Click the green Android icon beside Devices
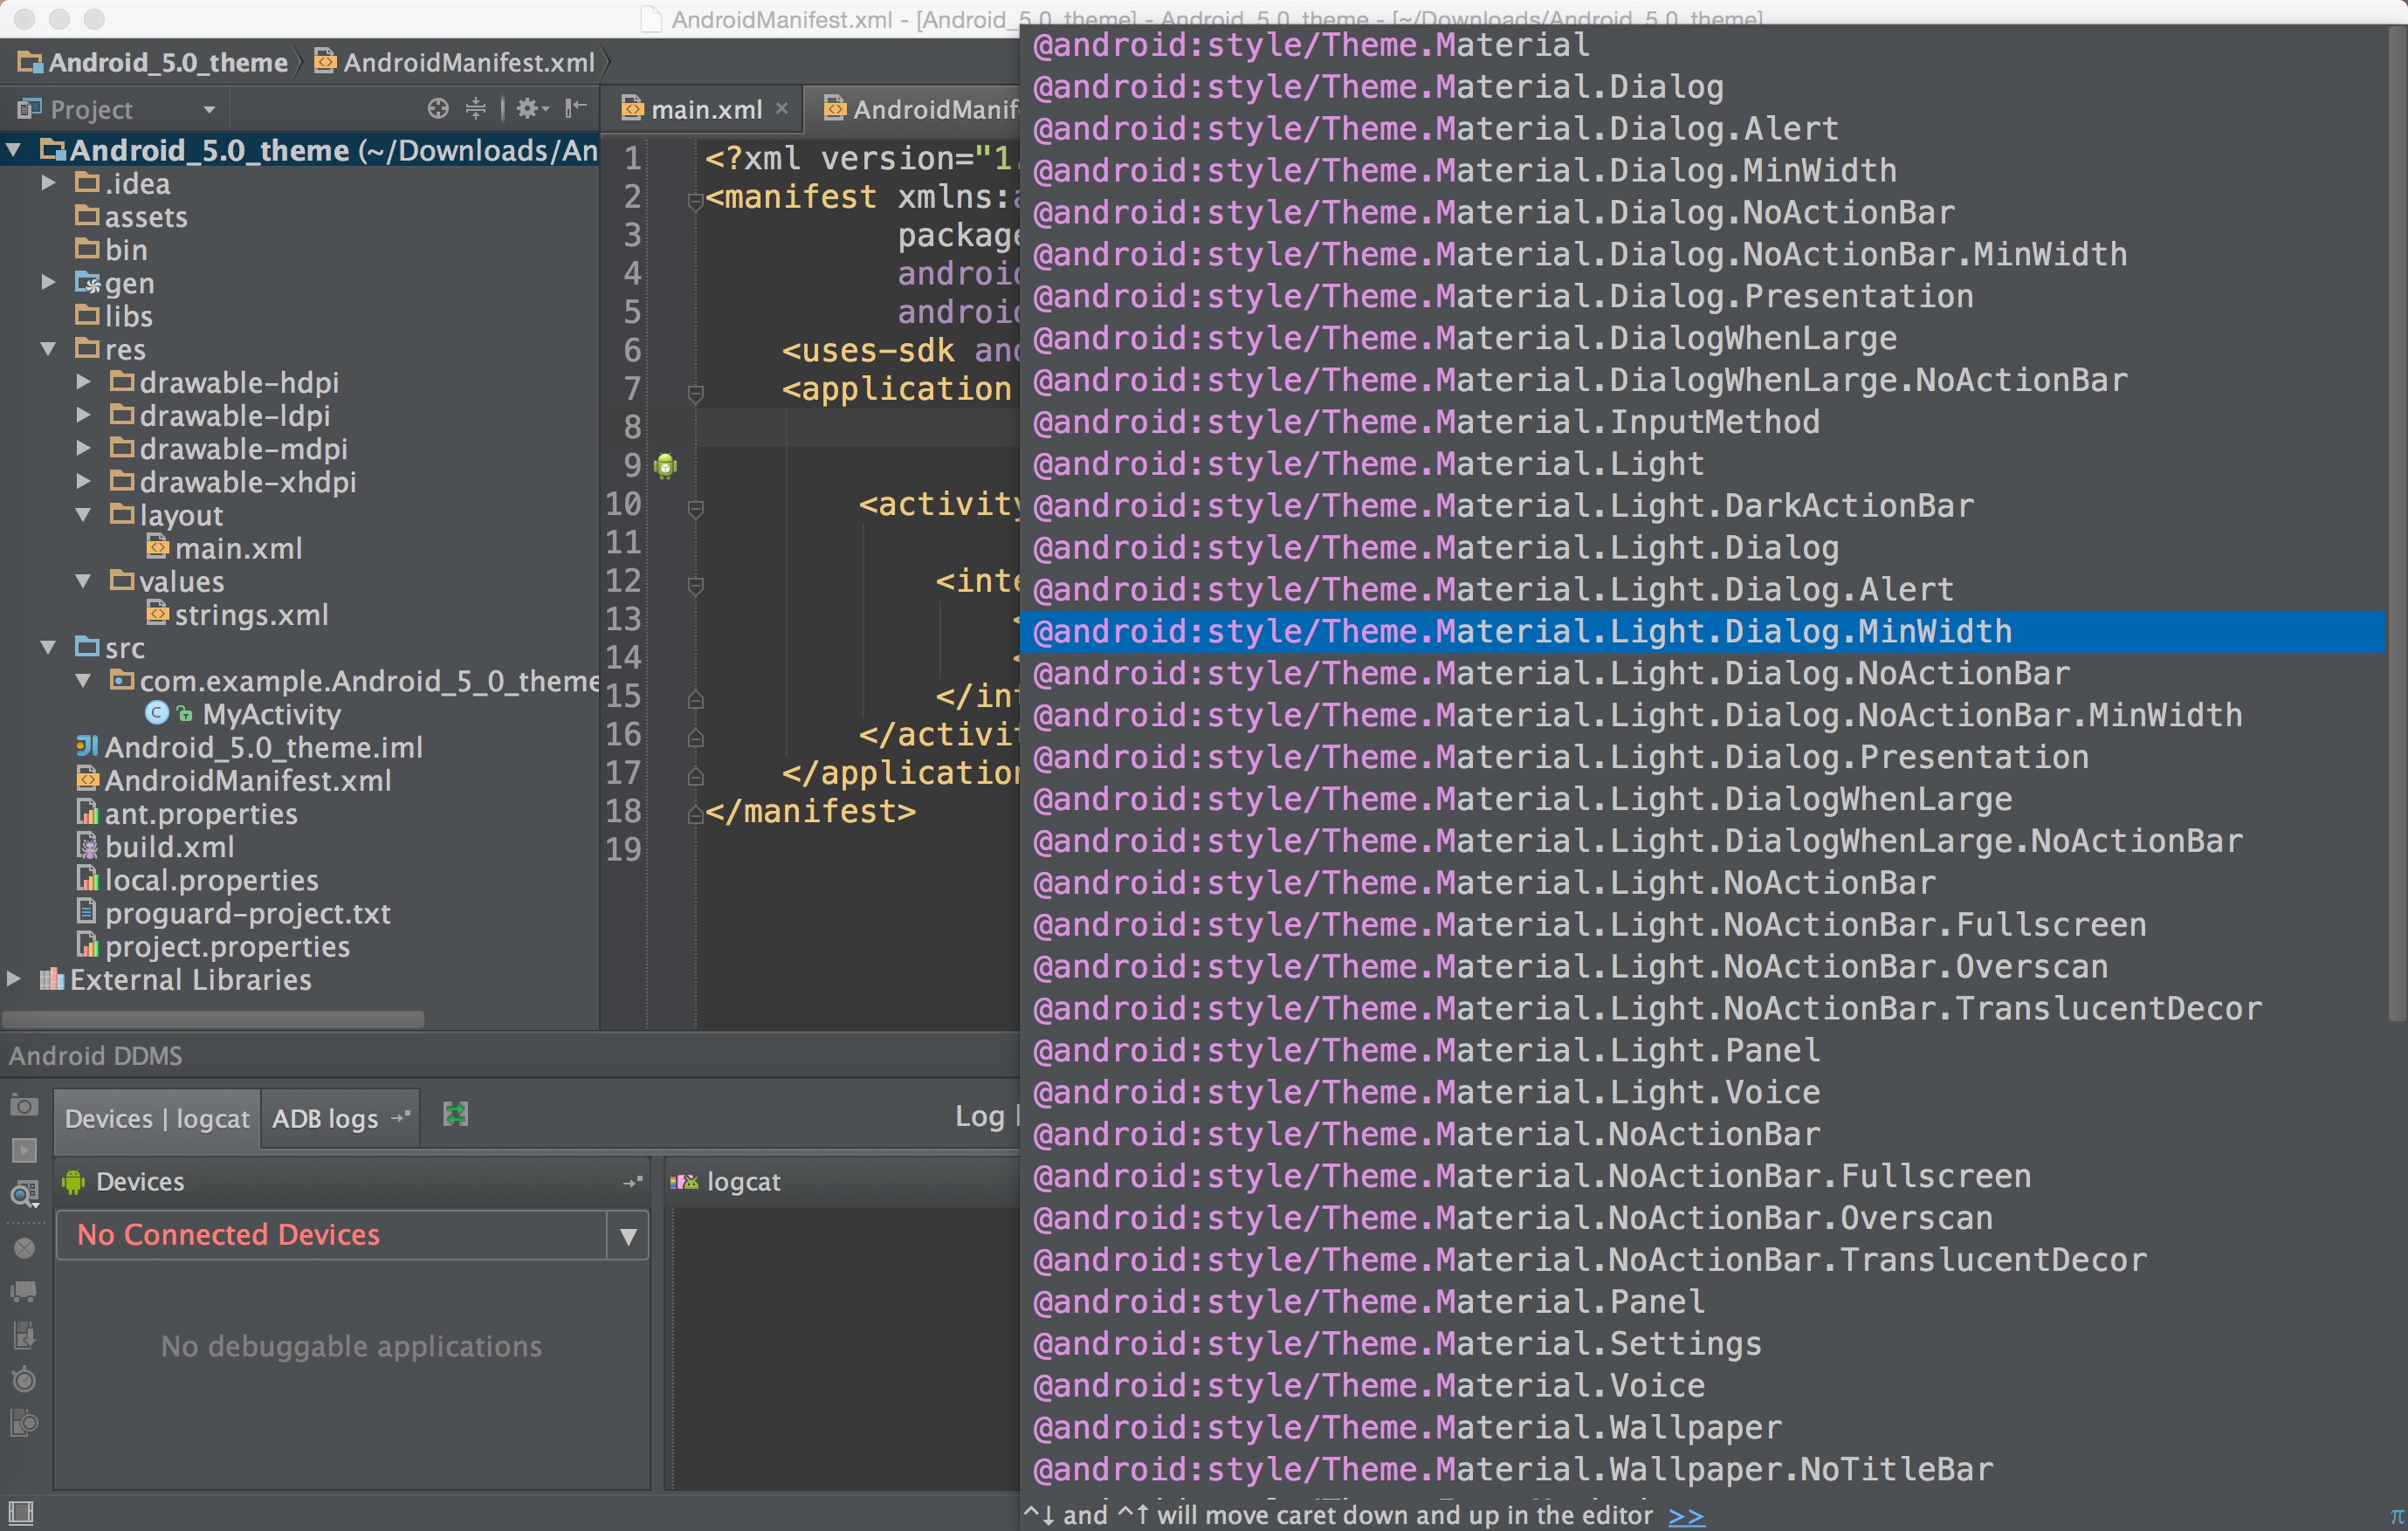2408x1531 pixels. tap(73, 1182)
